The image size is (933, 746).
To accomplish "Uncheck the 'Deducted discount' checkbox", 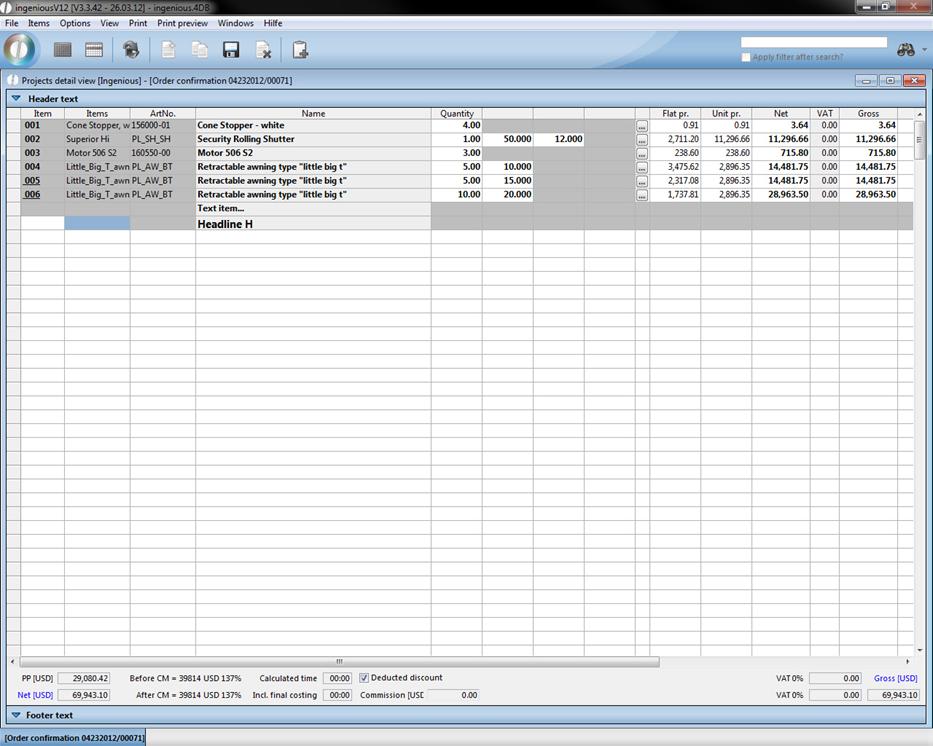I will [x=364, y=678].
